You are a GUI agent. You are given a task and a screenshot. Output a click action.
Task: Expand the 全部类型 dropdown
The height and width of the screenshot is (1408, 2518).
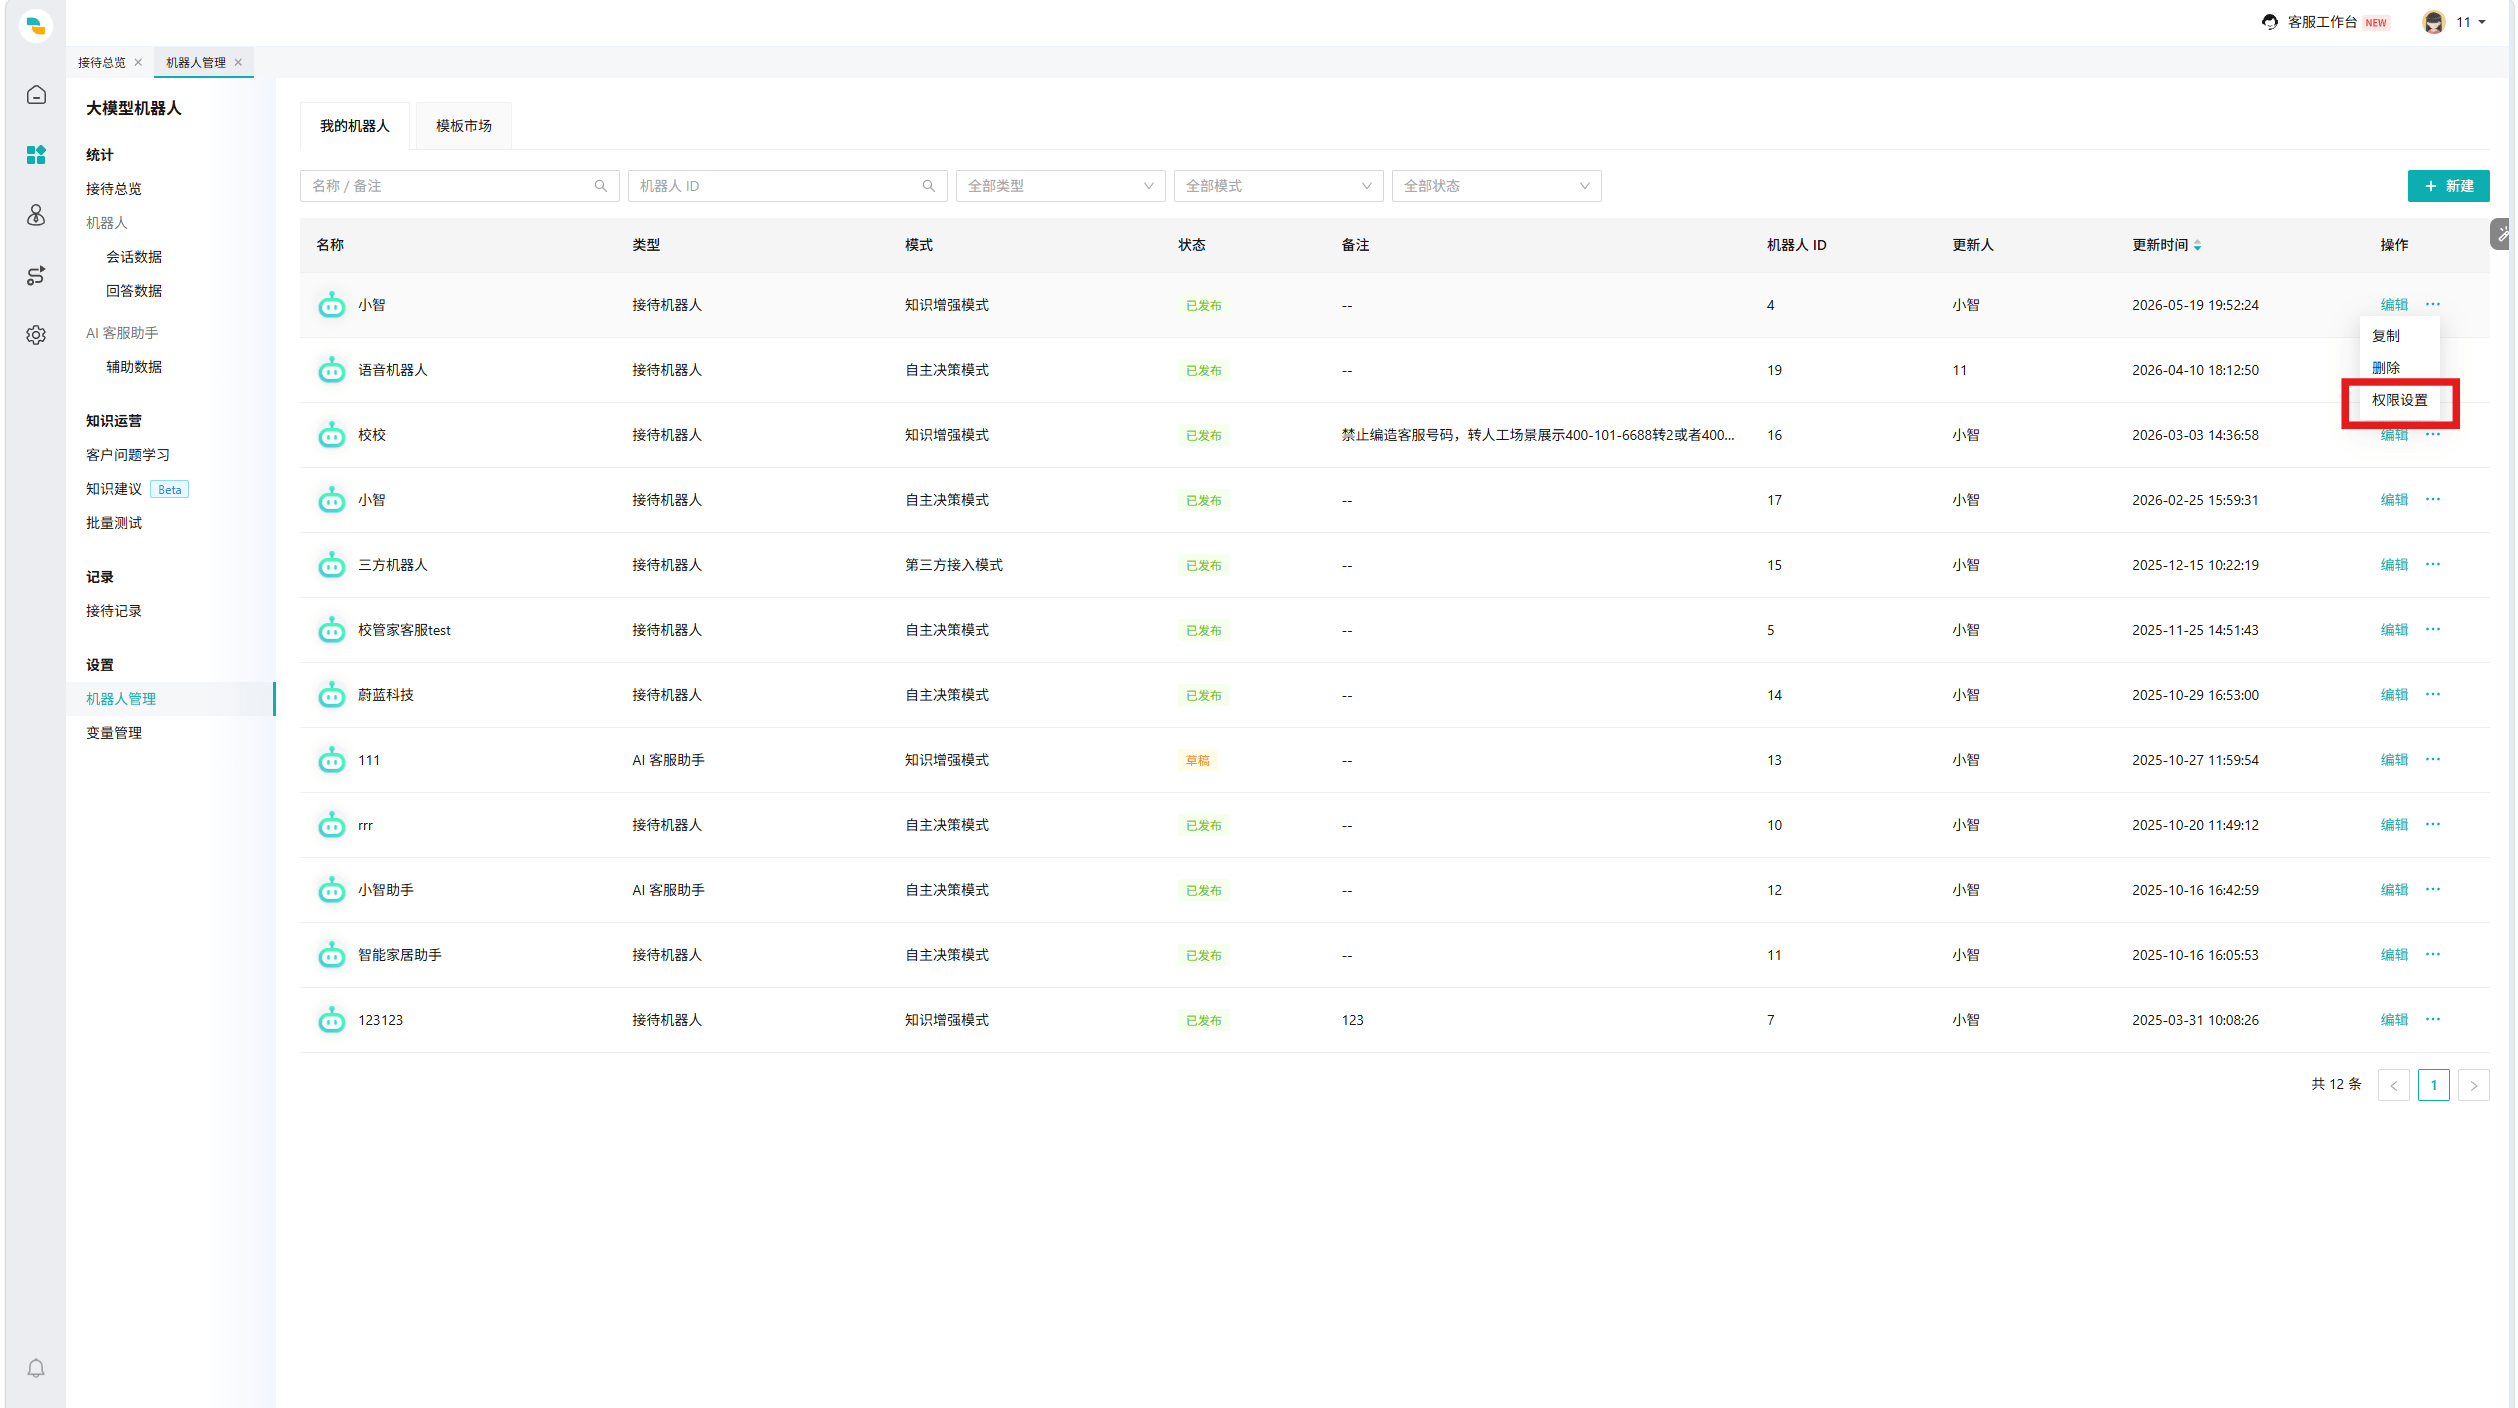point(1060,186)
